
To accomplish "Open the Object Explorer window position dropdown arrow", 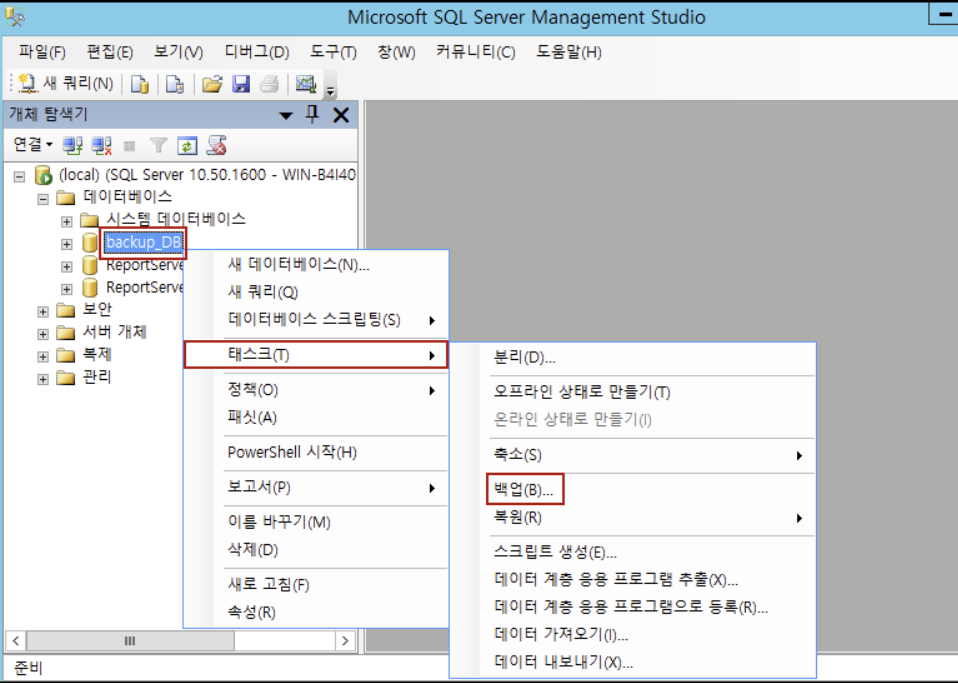I will tap(285, 115).
